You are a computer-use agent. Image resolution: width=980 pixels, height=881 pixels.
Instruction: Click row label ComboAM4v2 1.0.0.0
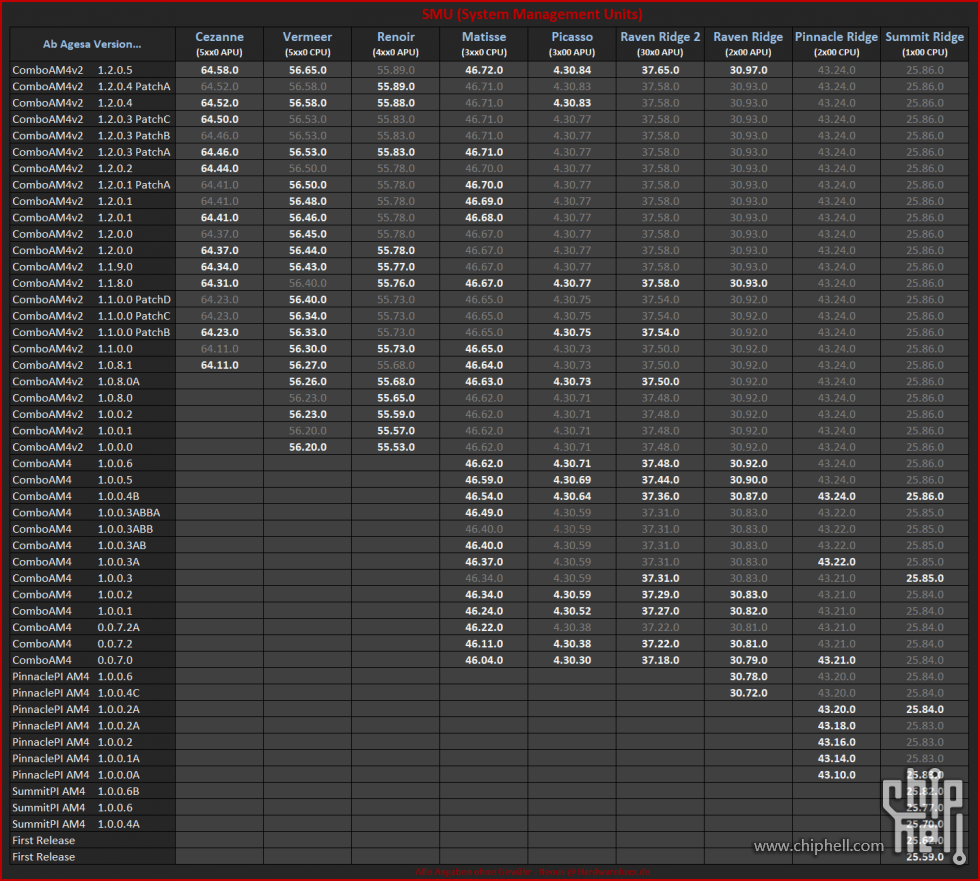(72, 447)
